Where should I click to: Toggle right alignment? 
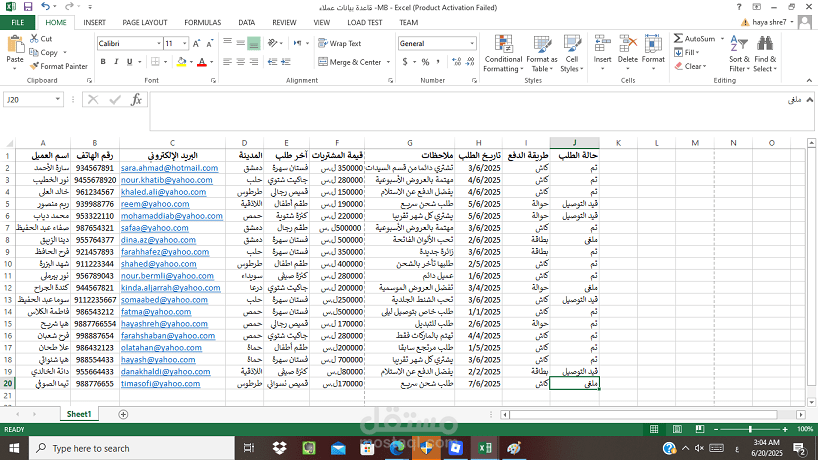point(254,62)
